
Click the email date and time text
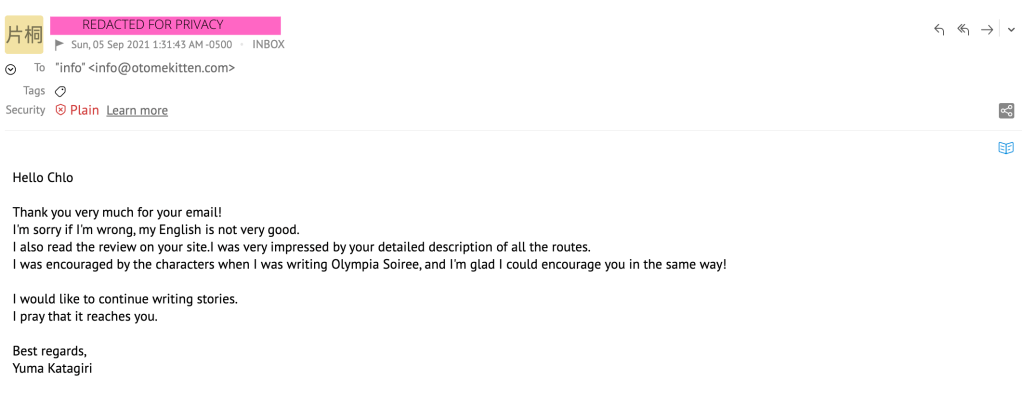[151, 45]
